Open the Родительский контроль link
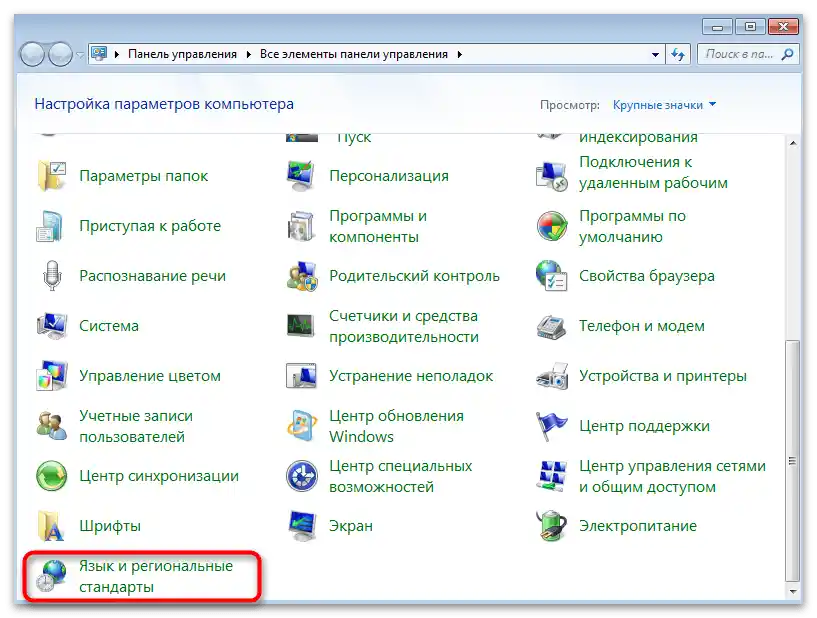Viewport: 817px width, 618px height. coord(414,276)
